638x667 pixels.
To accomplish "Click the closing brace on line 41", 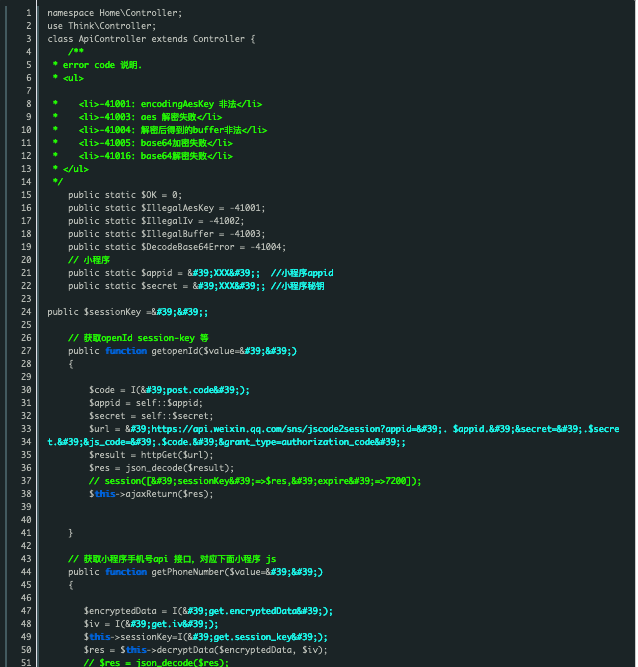I will 71,533.
